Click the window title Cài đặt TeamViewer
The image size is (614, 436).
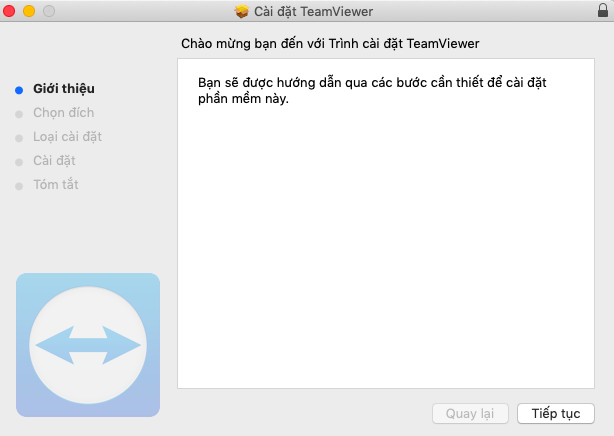313,12
